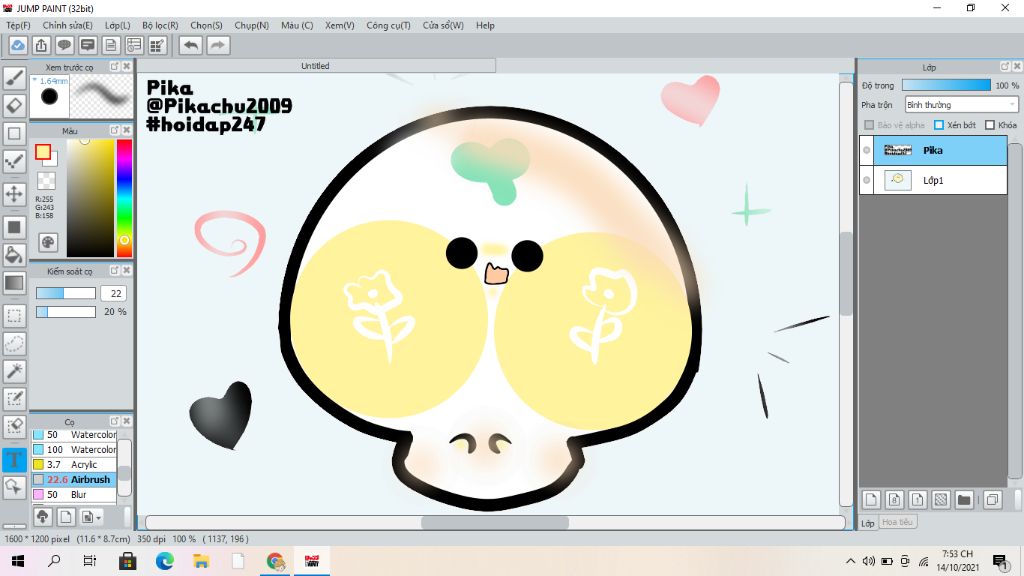Select the Brush tool in left toolbar

[14, 78]
